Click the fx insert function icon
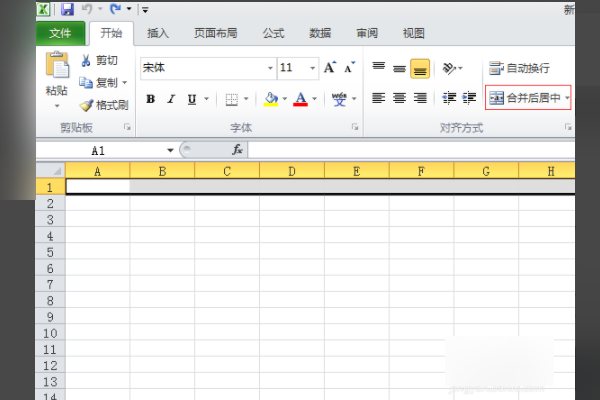 (x=237, y=150)
